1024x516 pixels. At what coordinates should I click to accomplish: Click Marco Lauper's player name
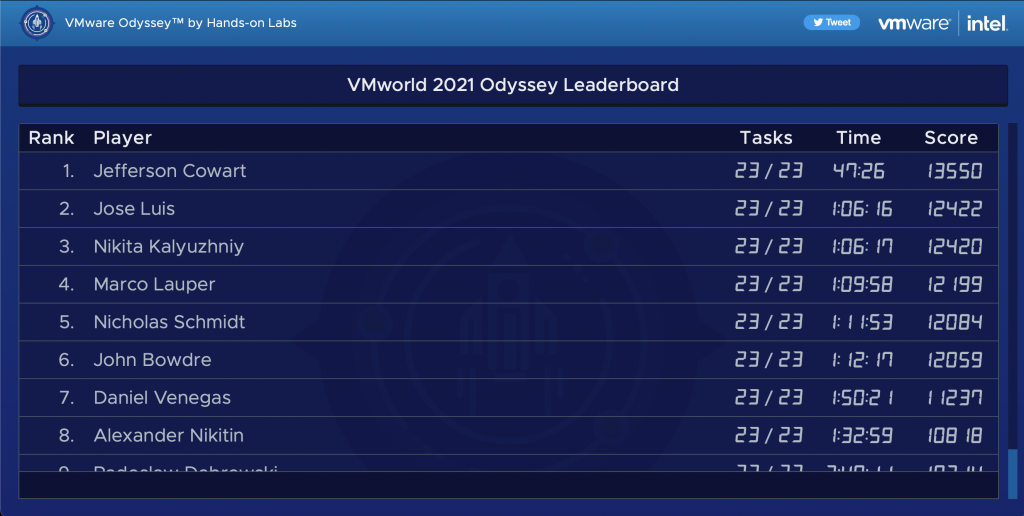(154, 285)
